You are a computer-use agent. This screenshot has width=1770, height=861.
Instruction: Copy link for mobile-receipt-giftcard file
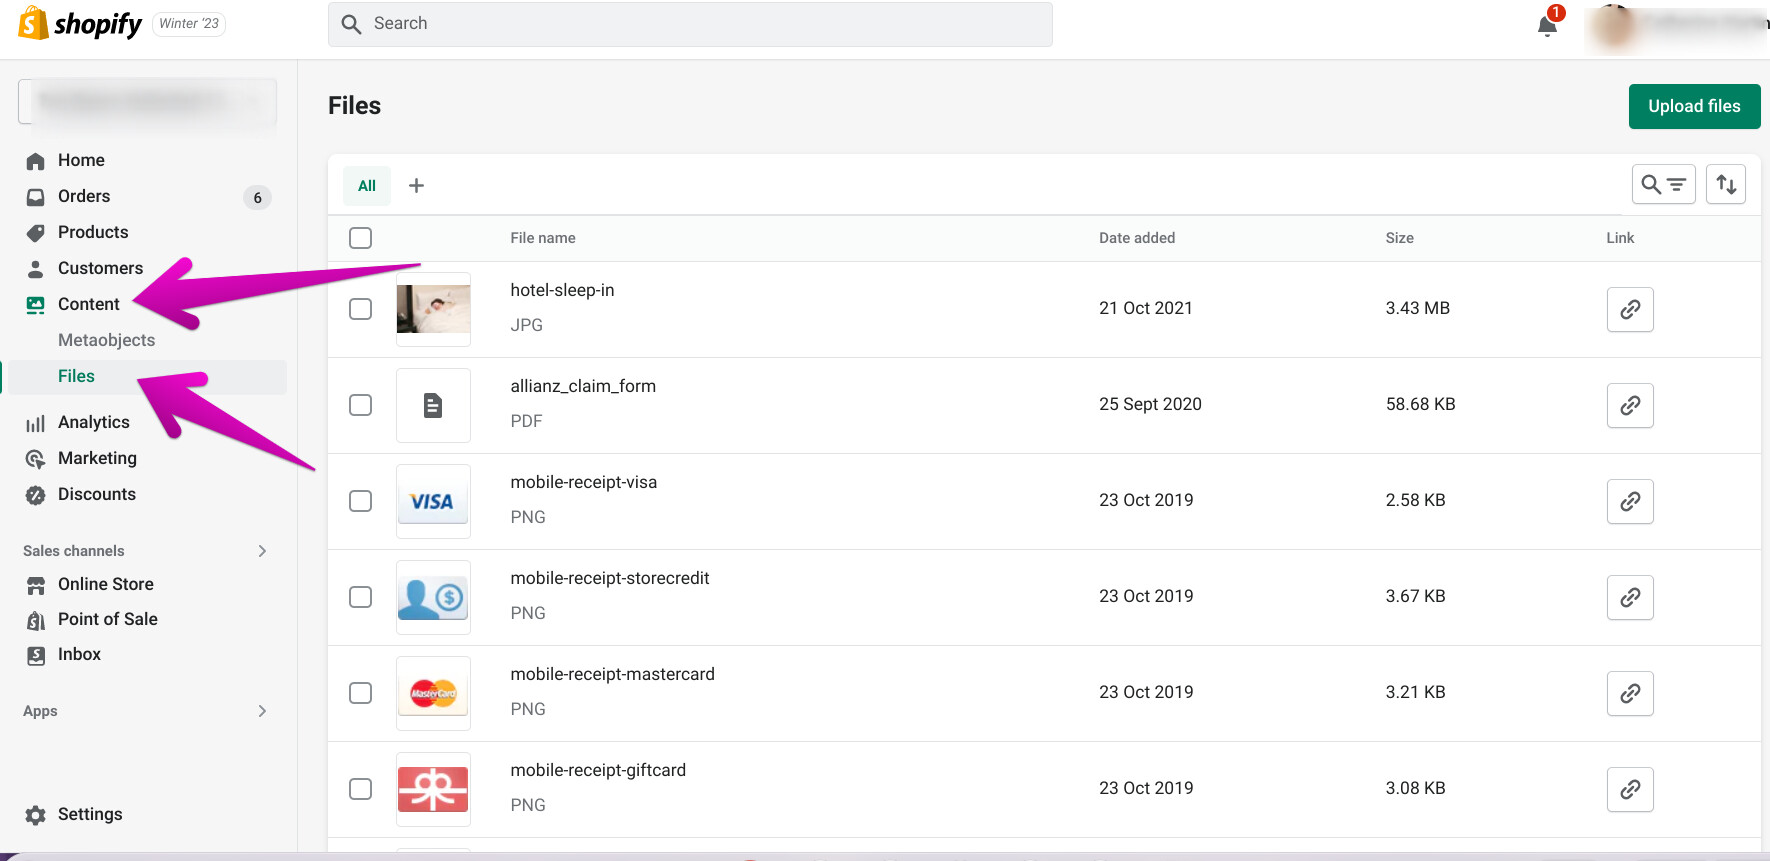tap(1630, 789)
